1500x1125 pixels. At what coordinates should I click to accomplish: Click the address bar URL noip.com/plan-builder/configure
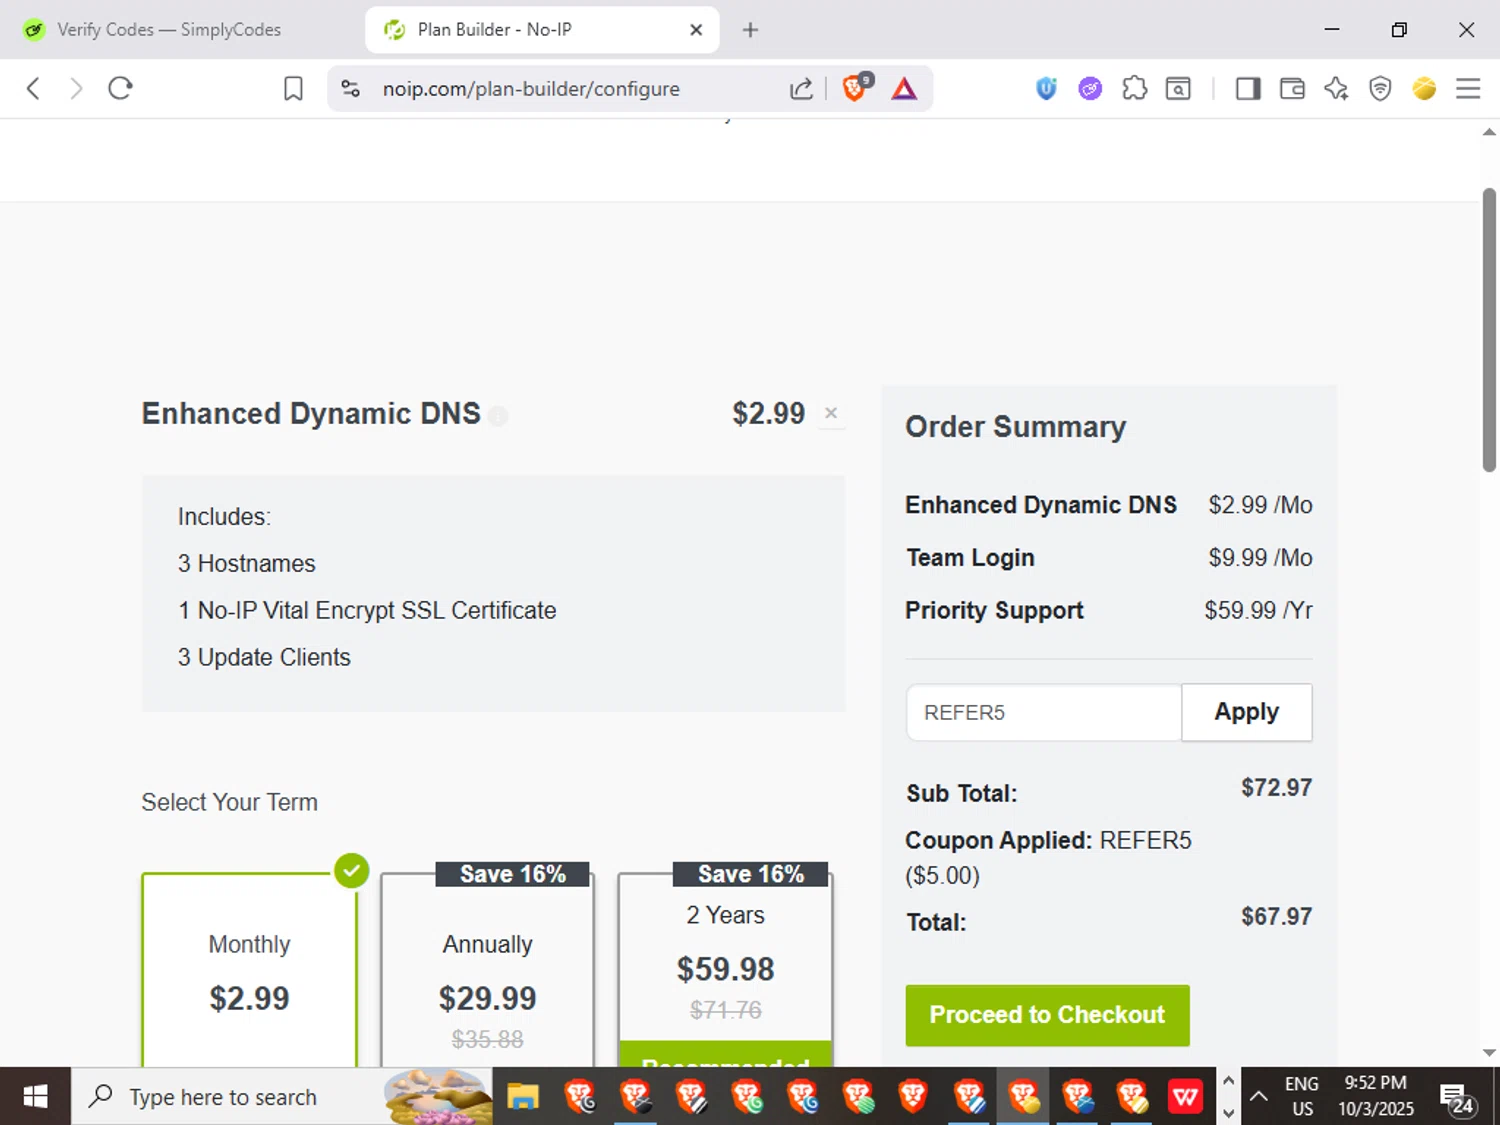pos(531,89)
